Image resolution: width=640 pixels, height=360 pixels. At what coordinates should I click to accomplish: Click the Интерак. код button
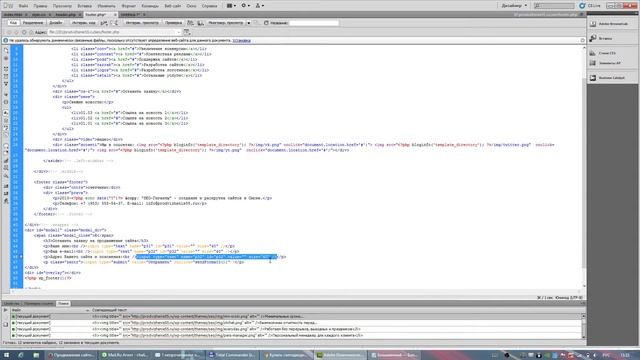(x=84, y=23)
